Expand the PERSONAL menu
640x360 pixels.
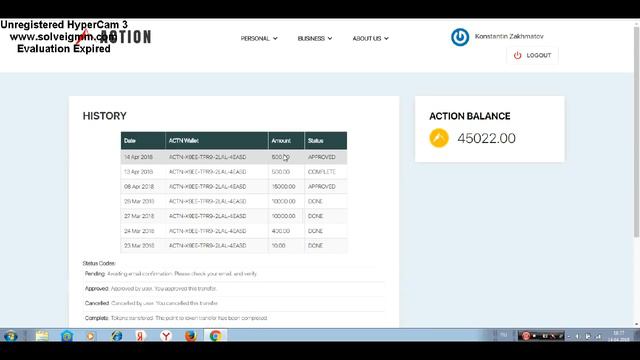259,38
